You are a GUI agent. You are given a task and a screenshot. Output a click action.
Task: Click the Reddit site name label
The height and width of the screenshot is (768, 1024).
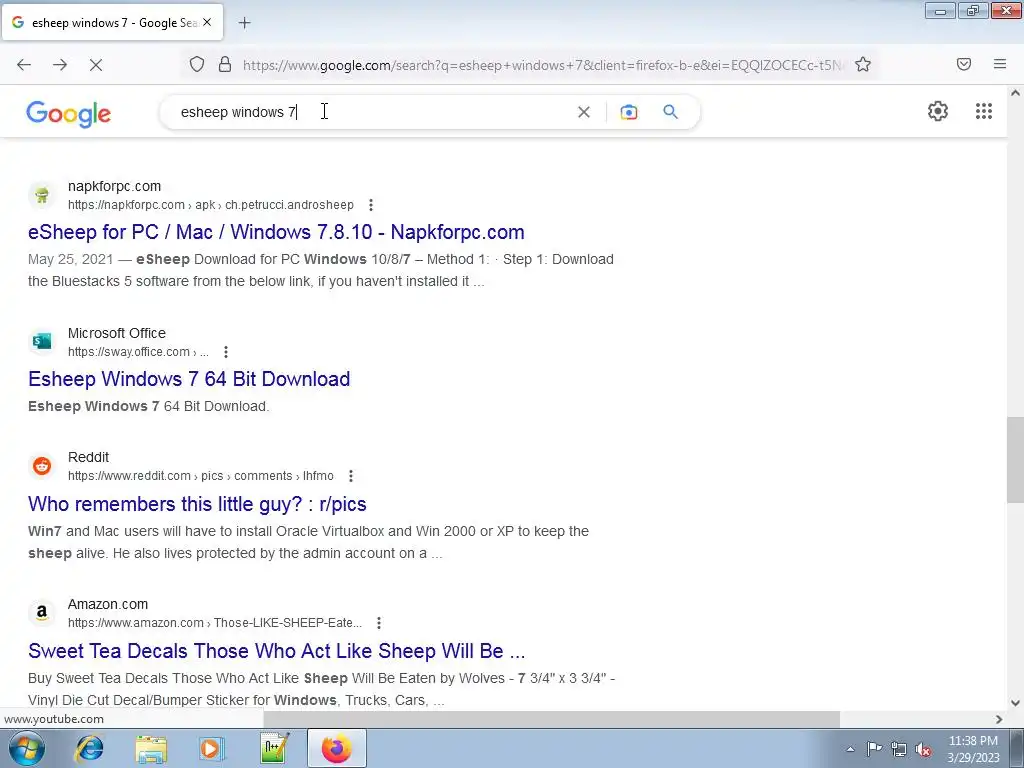(x=88, y=457)
